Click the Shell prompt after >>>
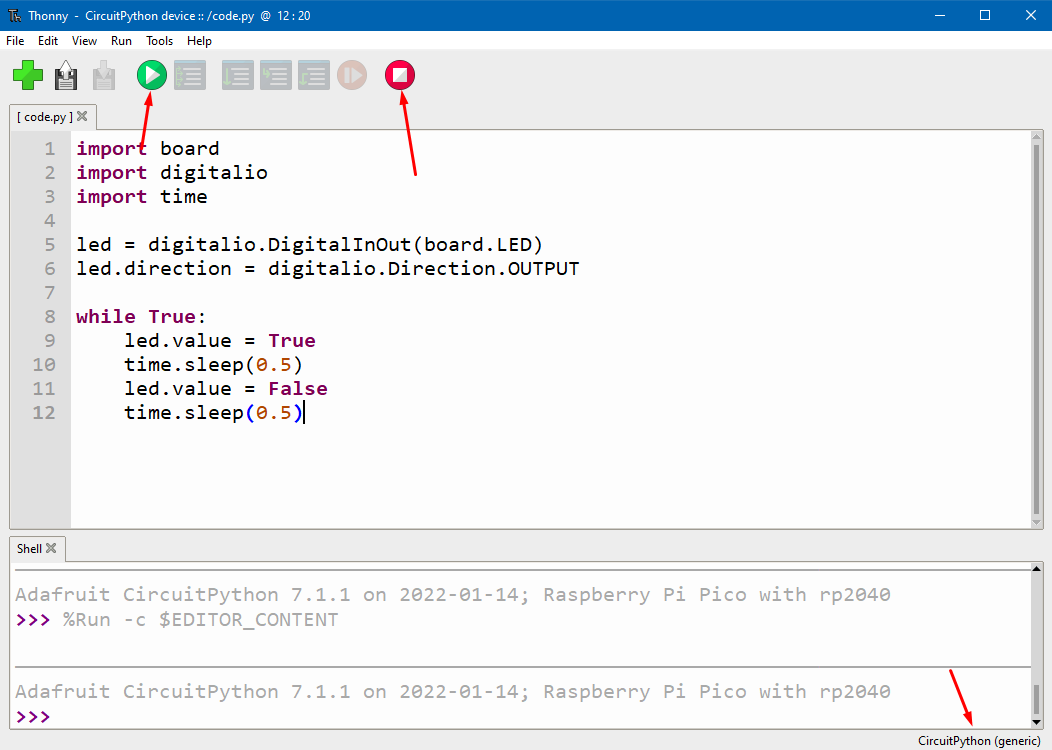This screenshot has width=1052, height=750. click(70, 717)
